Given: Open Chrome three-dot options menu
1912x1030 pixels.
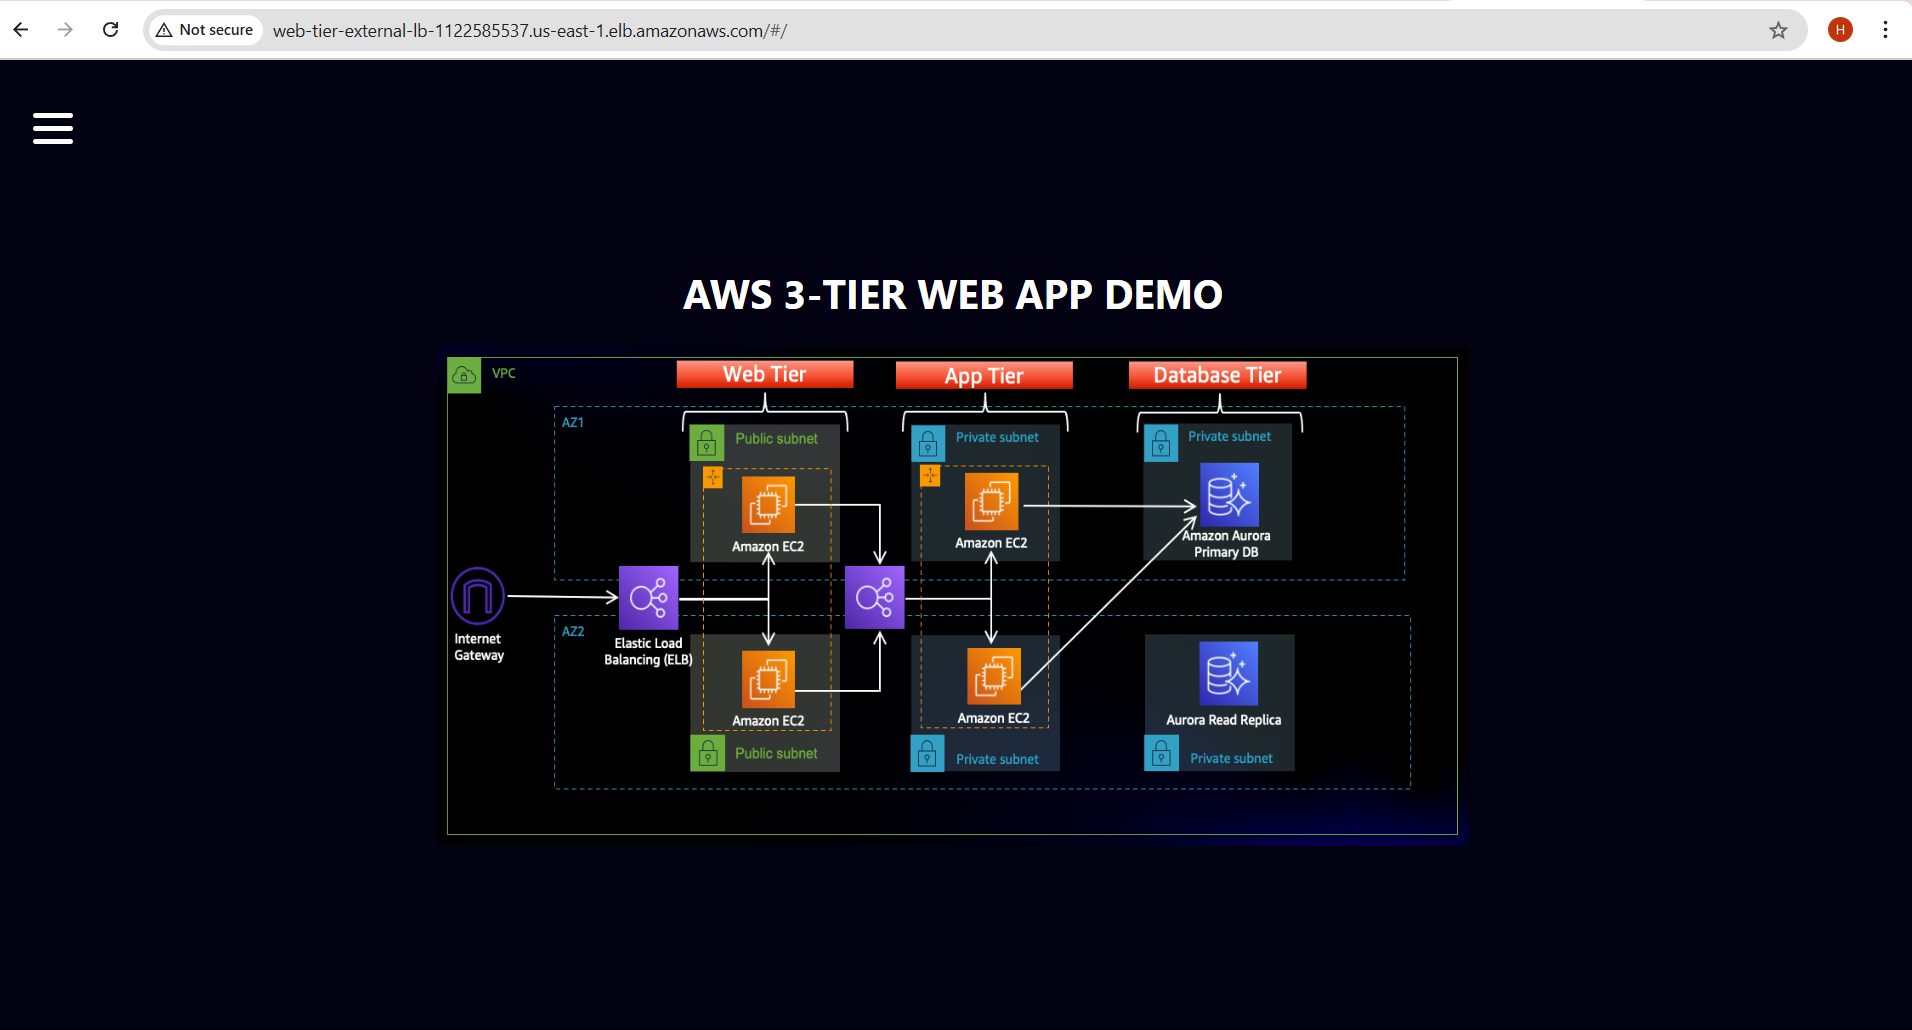Looking at the screenshot, I should tap(1885, 30).
